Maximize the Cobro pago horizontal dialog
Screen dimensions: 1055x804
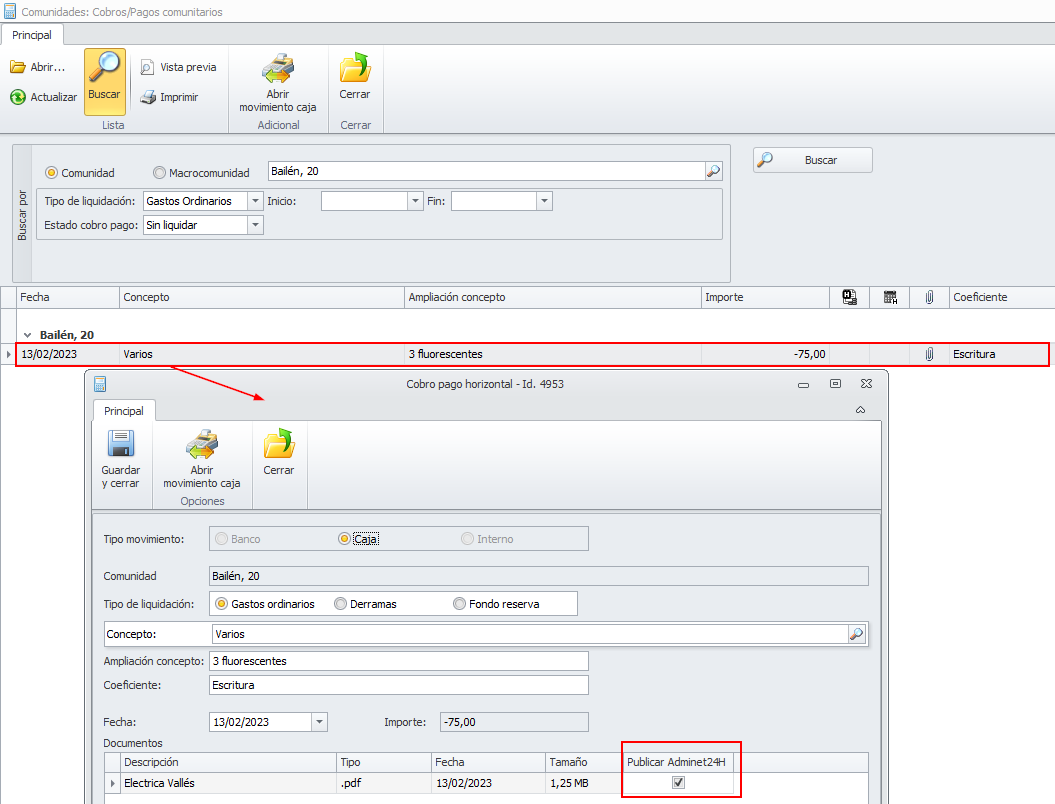coord(835,383)
